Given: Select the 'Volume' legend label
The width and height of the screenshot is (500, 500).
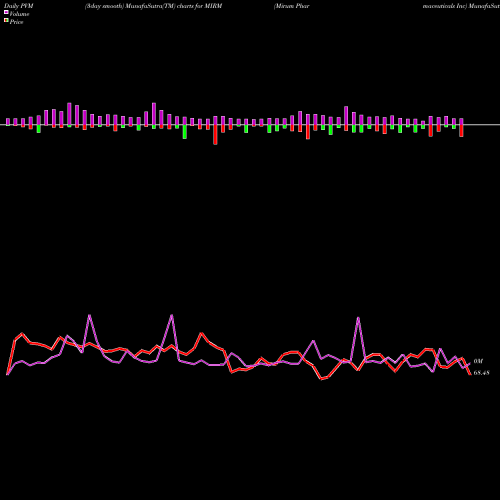Looking at the screenshot, I should point(19,14).
